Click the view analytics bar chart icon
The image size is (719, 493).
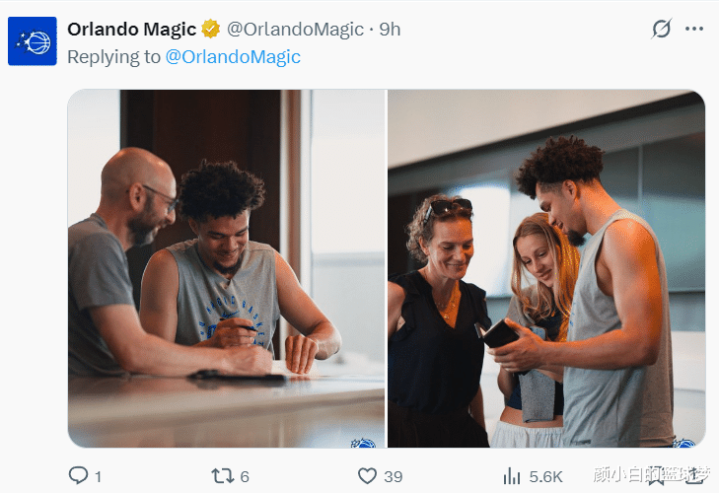point(512,476)
